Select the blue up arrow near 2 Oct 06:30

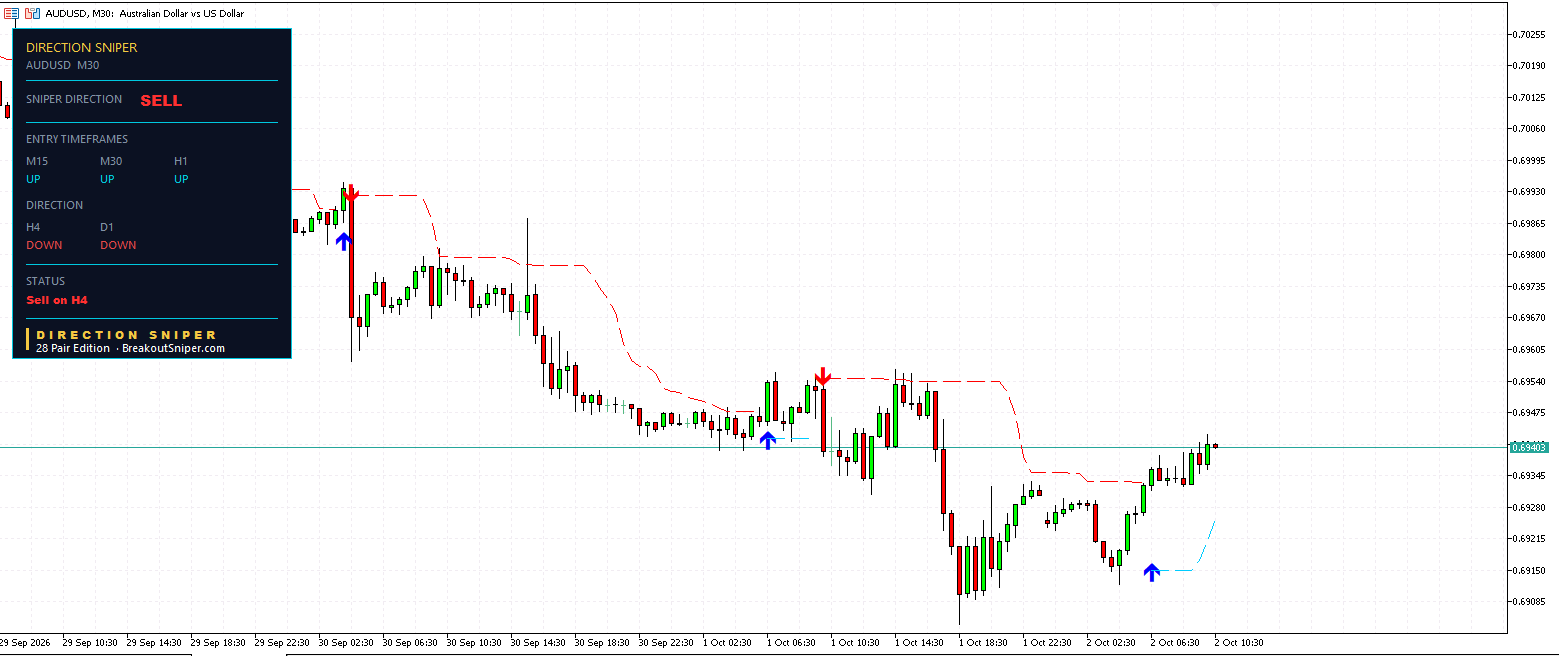point(1151,572)
